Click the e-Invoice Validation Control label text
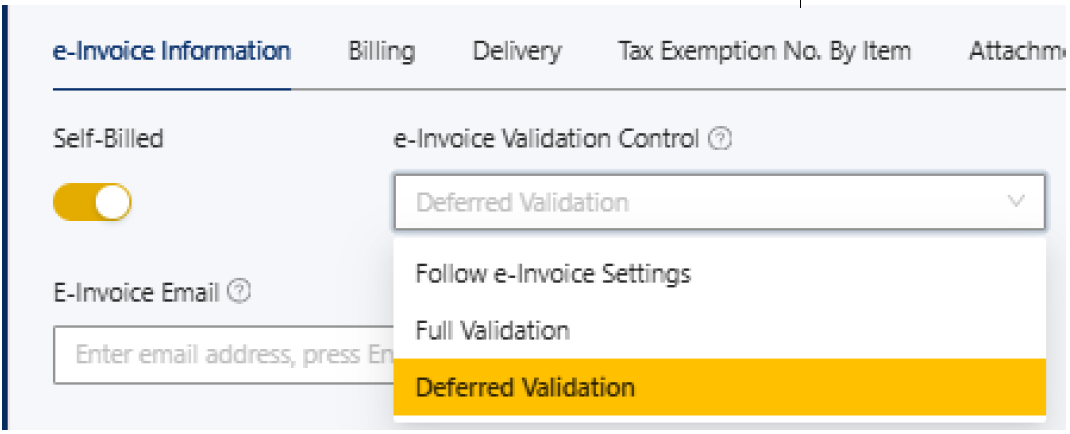Screen dimensions: 1070x434 pyautogui.click(x=546, y=139)
